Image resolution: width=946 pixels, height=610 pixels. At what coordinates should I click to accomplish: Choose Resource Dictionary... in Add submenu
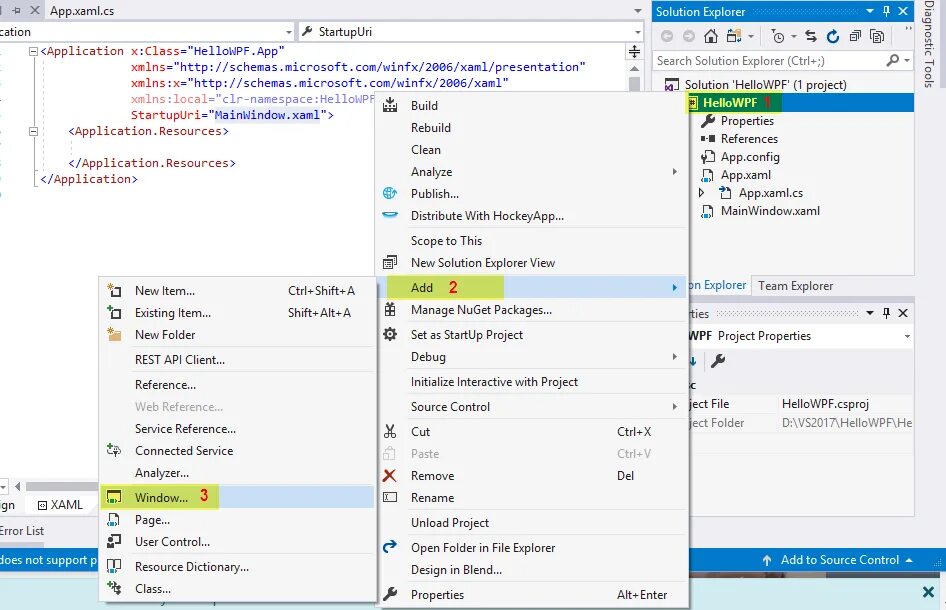(237, 567)
